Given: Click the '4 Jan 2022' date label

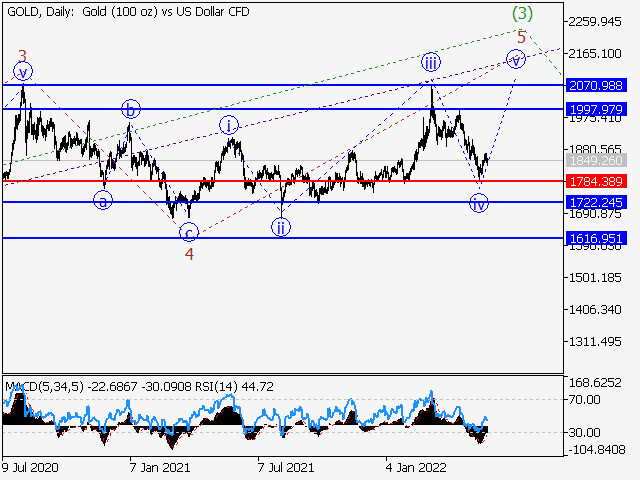Looking at the screenshot, I should click(416, 467).
